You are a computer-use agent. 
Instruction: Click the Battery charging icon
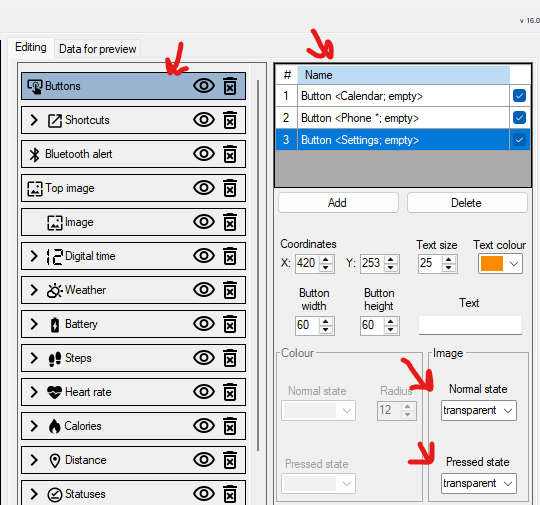pyautogui.click(x=55, y=325)
